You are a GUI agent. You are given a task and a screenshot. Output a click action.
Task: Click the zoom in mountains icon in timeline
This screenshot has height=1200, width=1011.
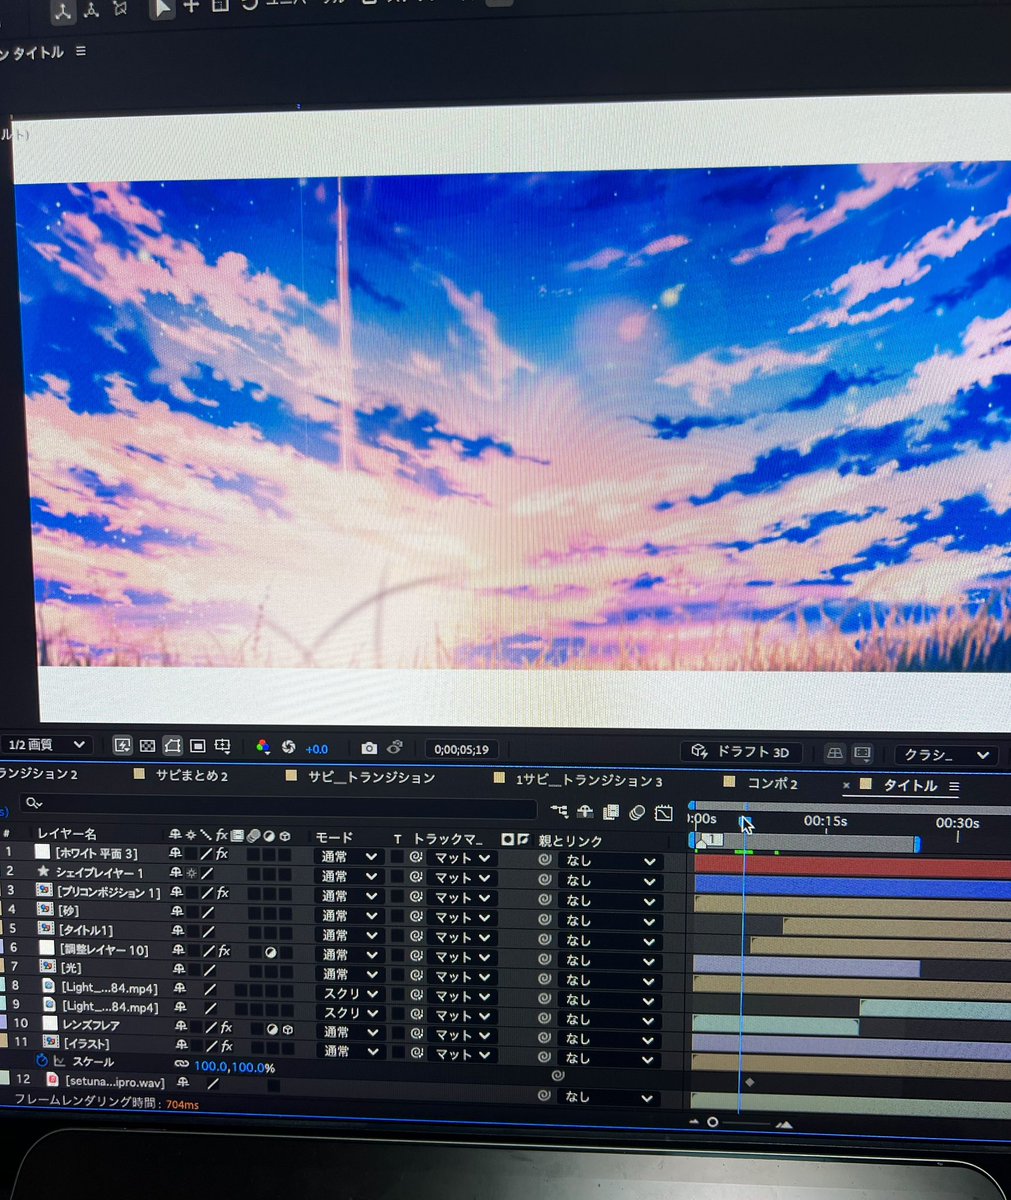click(x=783, y=1124)
